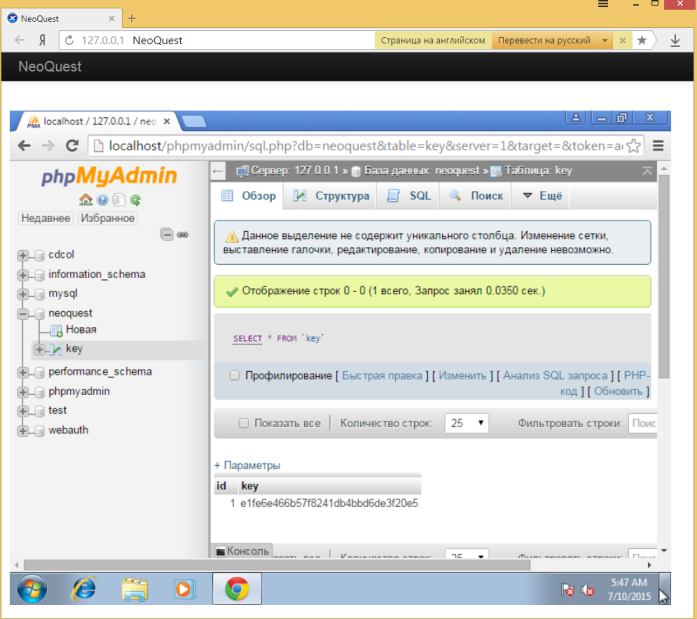Open the SQL tab
697x619 pixels.
(x=409, y=196)
